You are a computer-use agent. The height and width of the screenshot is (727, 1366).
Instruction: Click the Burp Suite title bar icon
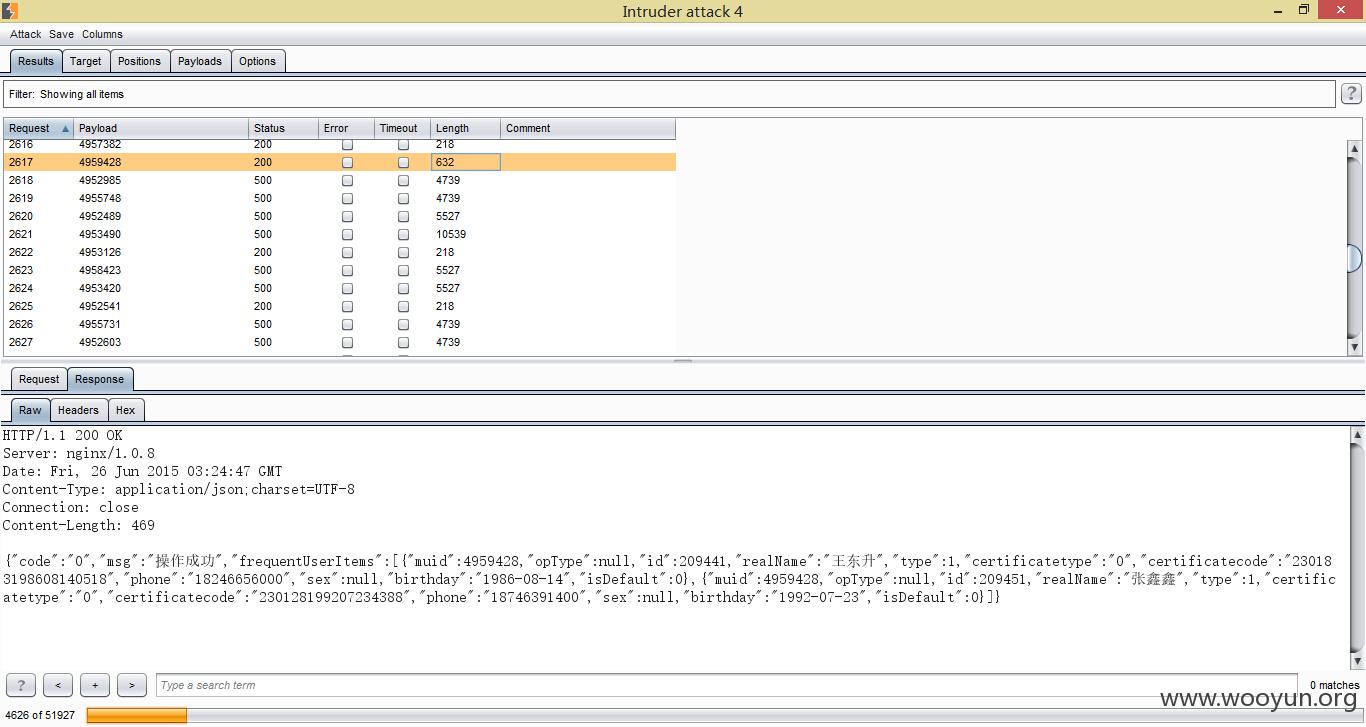[x=9, y=11]
